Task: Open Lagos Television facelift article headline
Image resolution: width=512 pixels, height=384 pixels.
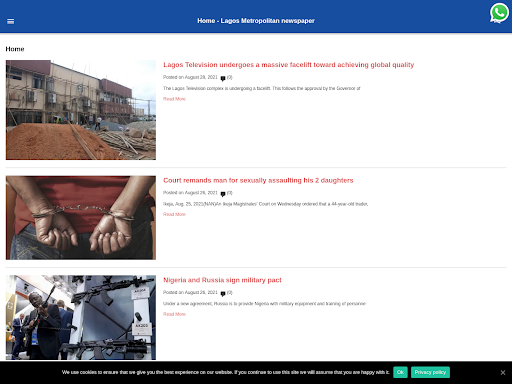Action: (x=288, y=65)
